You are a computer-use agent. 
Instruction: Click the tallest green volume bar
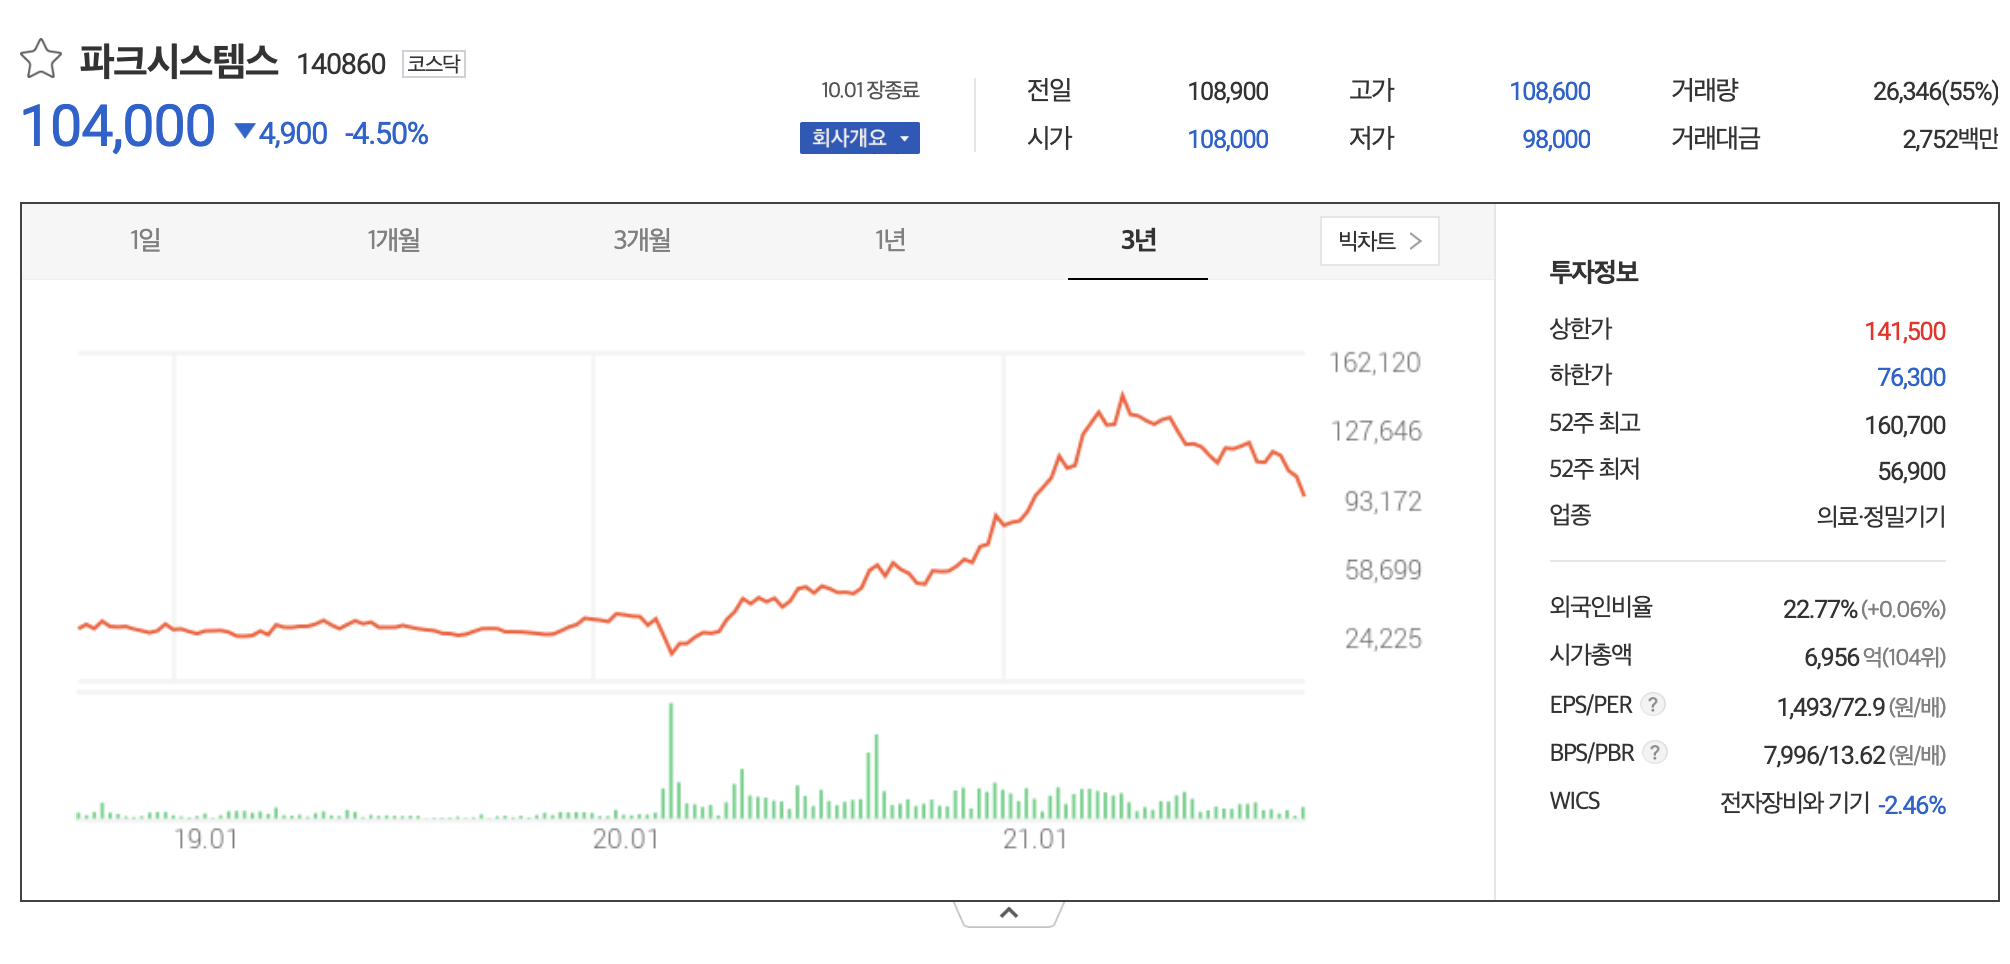coord(671,761)
